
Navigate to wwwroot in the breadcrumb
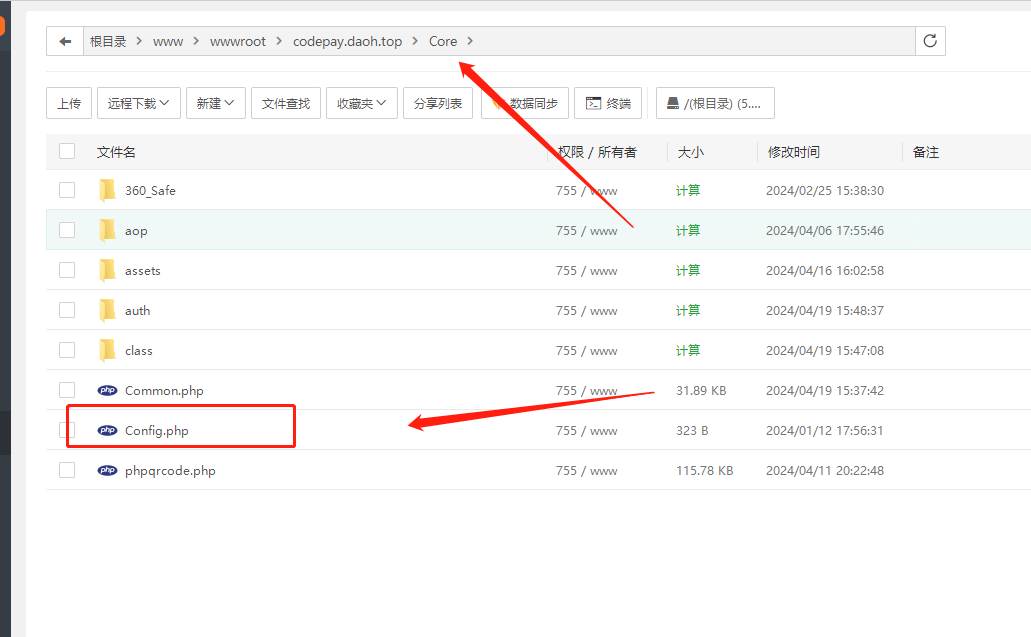coord(238,41)
